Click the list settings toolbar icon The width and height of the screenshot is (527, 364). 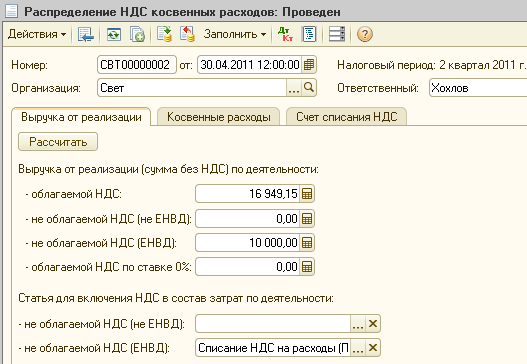point(337,34)
